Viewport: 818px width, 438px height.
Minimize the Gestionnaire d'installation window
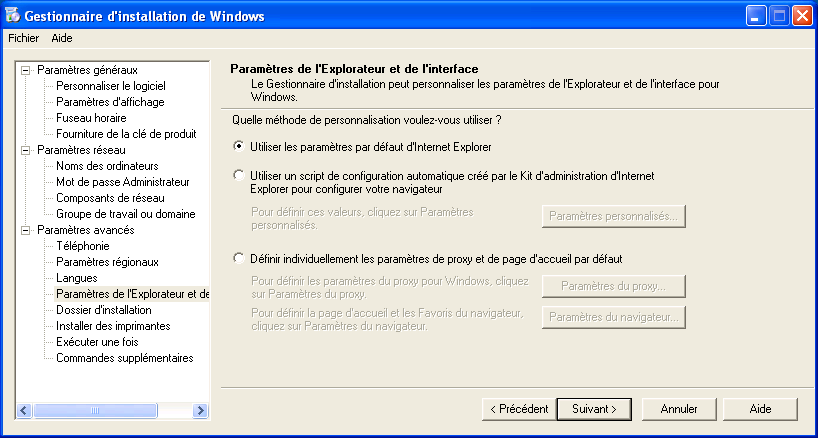(x=756, y=17)
